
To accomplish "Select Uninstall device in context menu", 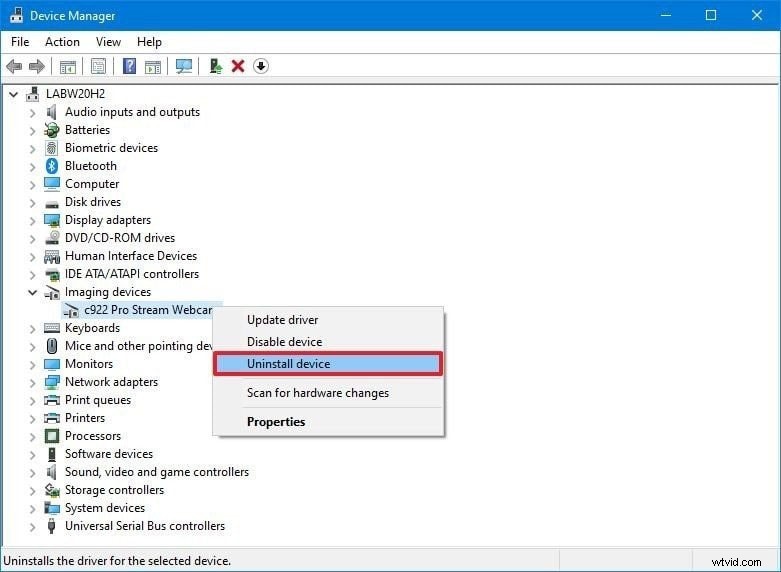I will pos(328,364).
